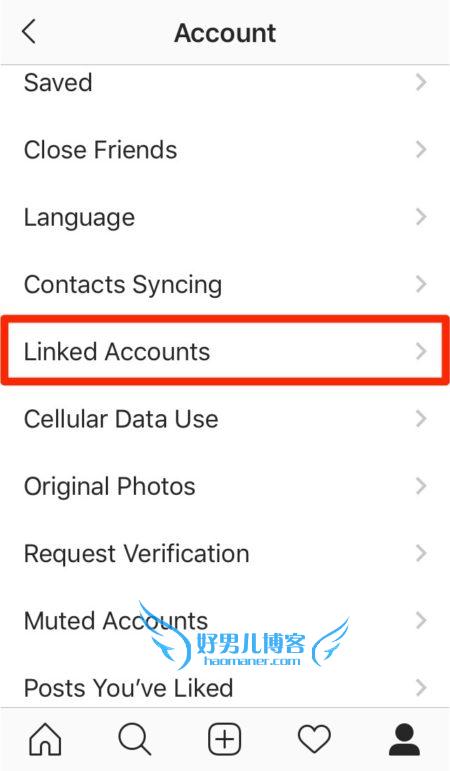The width and height of the screenshot is (450, 771).
Task: Open the Profile person icon
Action: pos(404,739)
